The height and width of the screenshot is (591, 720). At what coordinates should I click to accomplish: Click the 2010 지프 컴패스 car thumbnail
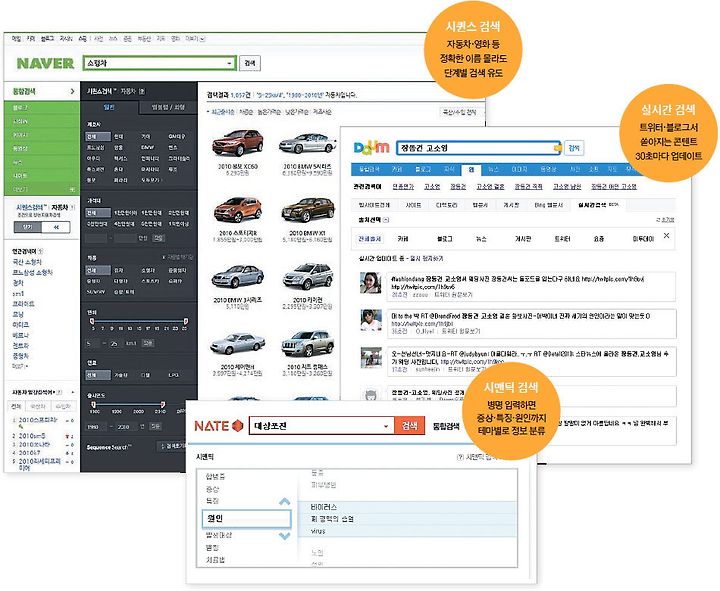pyautogui.click(x=308, y=343)
